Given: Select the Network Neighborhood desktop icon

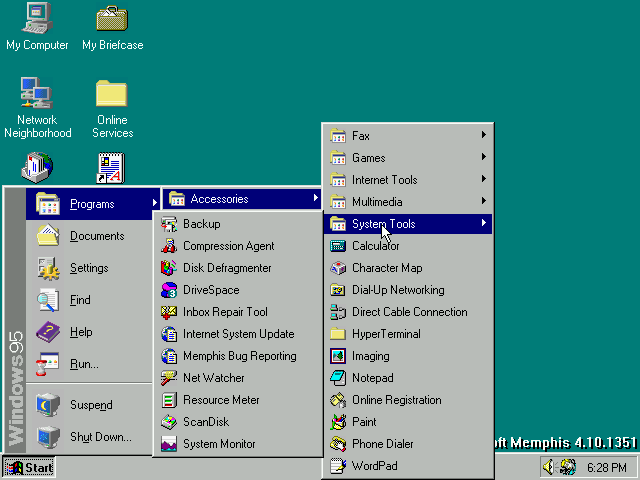Looking at the screenshot, I should click(37, 108).
